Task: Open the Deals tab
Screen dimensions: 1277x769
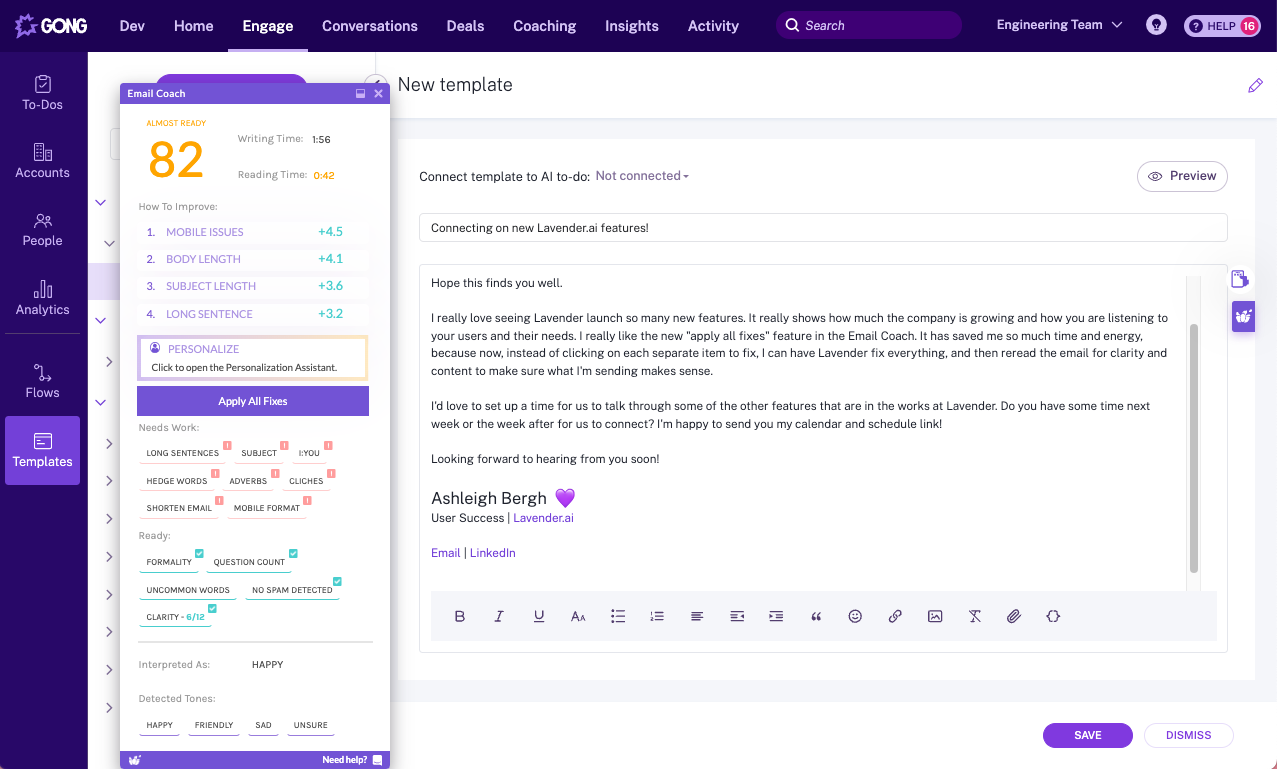Action: [x=465, y=26]
